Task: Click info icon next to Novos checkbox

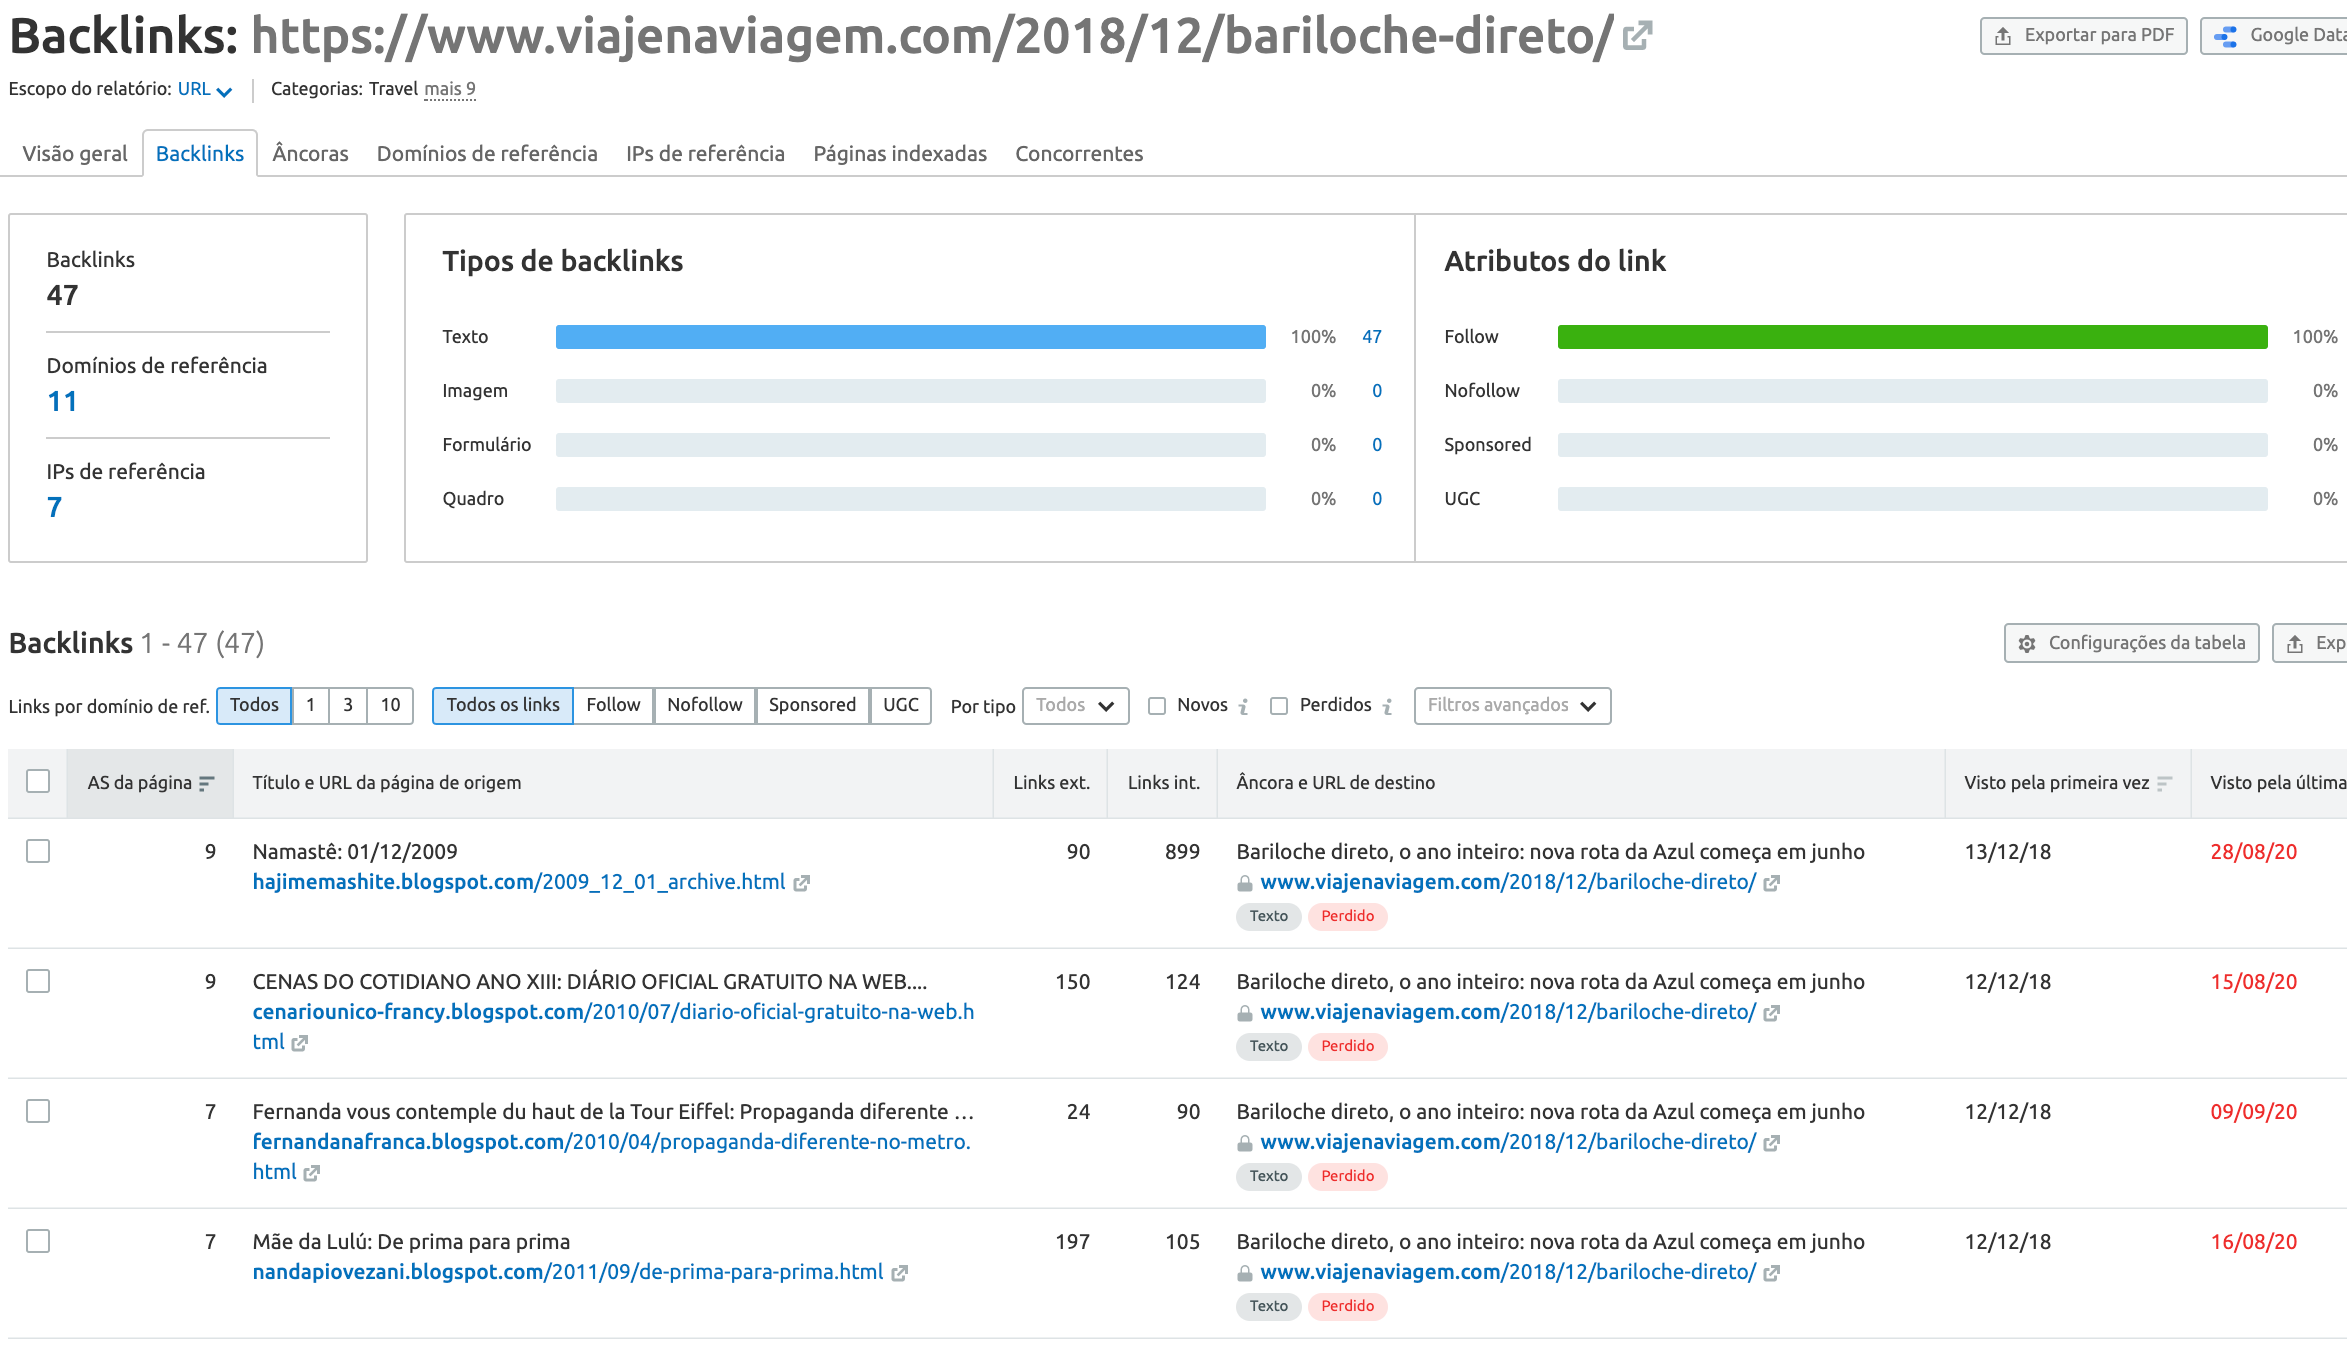Action: pos(1243,707)
